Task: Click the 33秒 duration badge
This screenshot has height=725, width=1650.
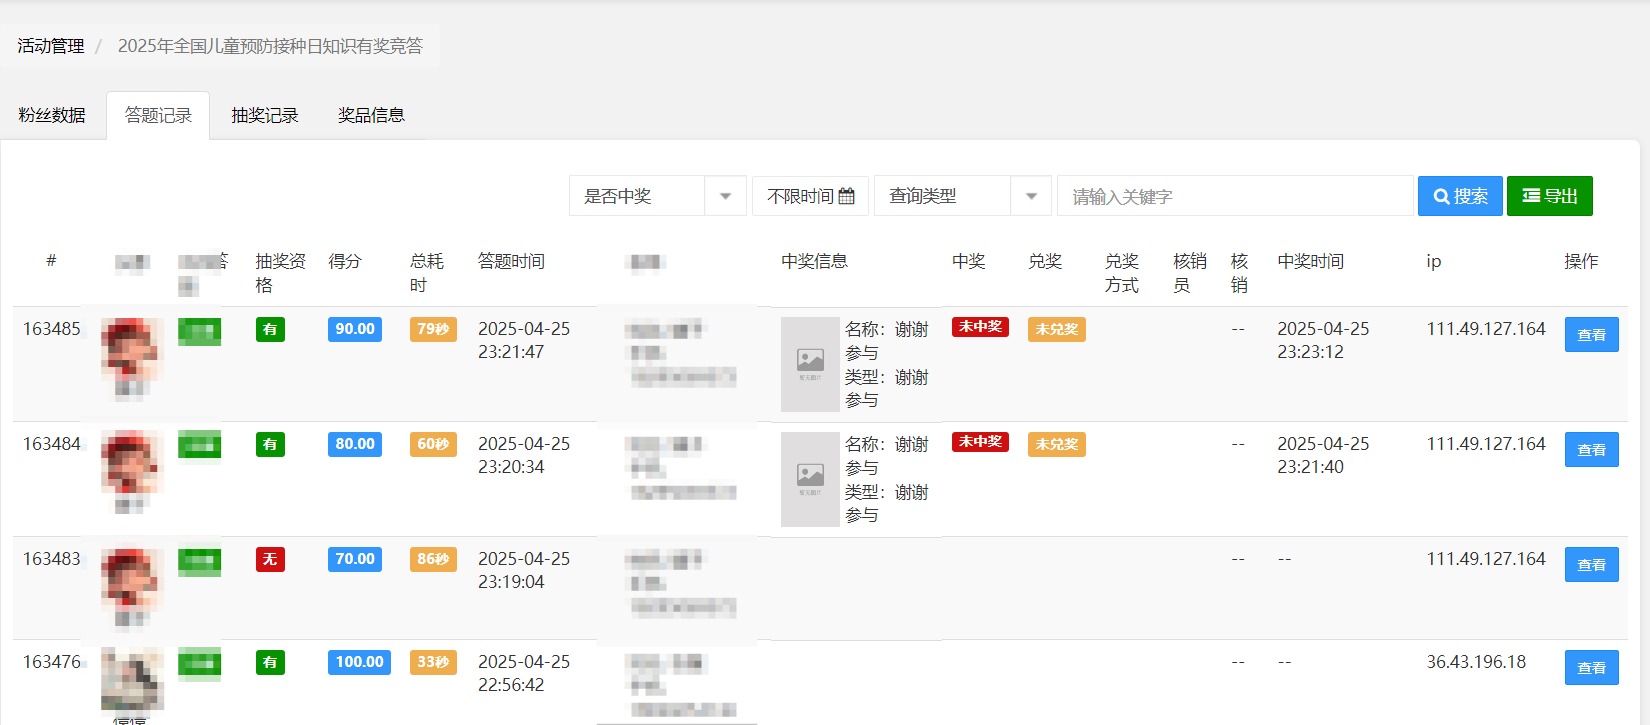Action: 433,662
